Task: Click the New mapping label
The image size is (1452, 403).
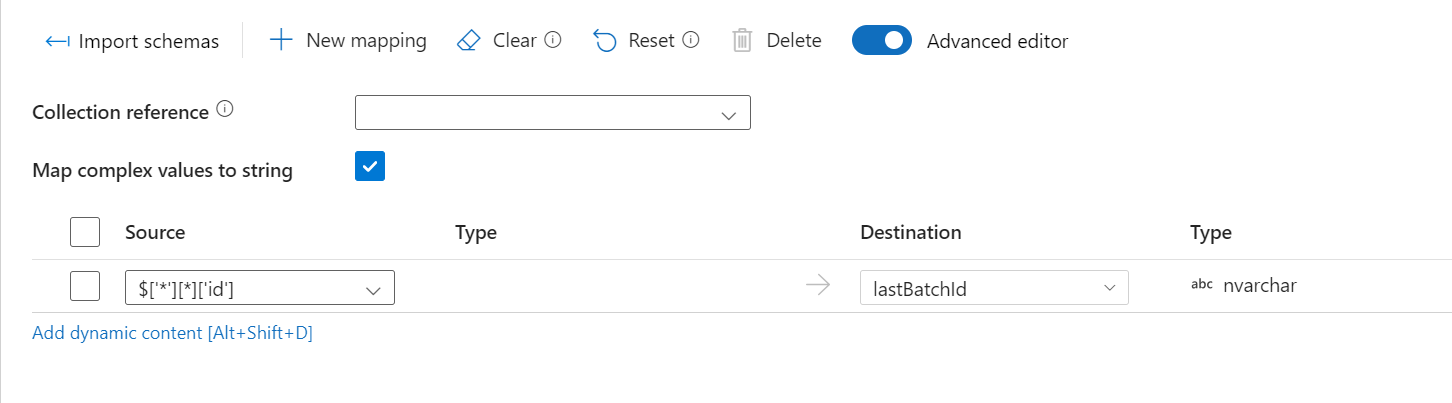Action: point(366,40)
